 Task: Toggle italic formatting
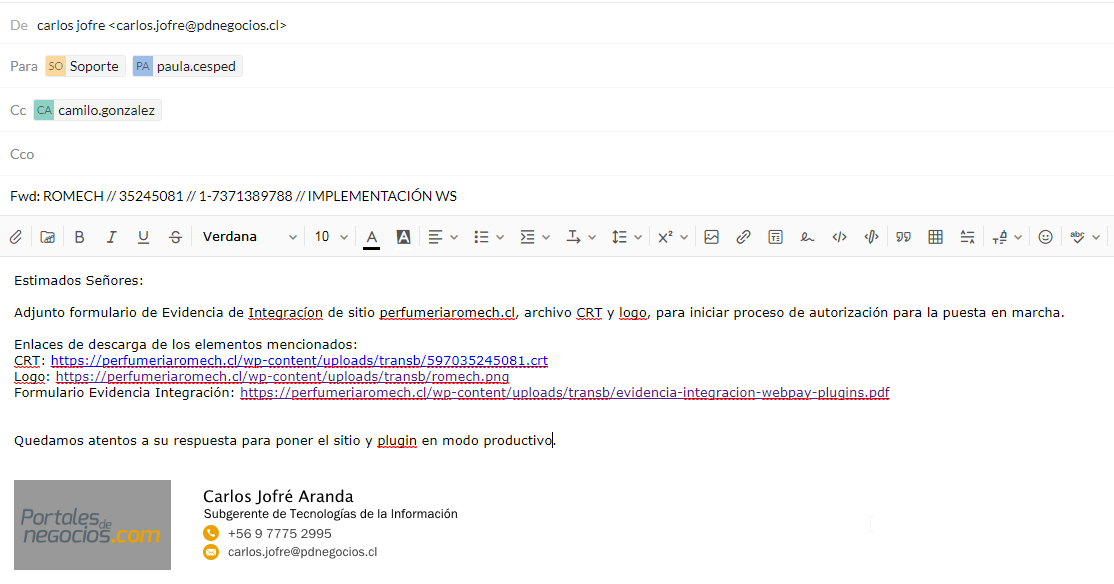pyautogui.click(x=111, y=237)
